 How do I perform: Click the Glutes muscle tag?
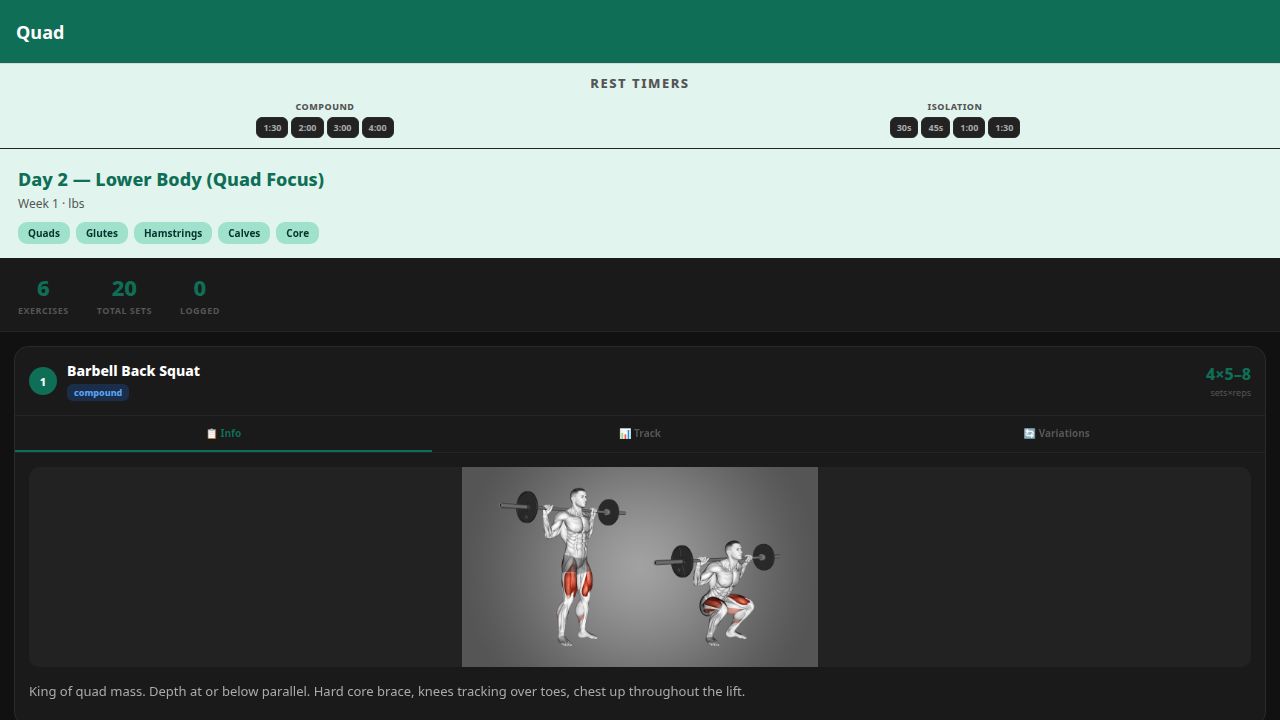point(102,233)
